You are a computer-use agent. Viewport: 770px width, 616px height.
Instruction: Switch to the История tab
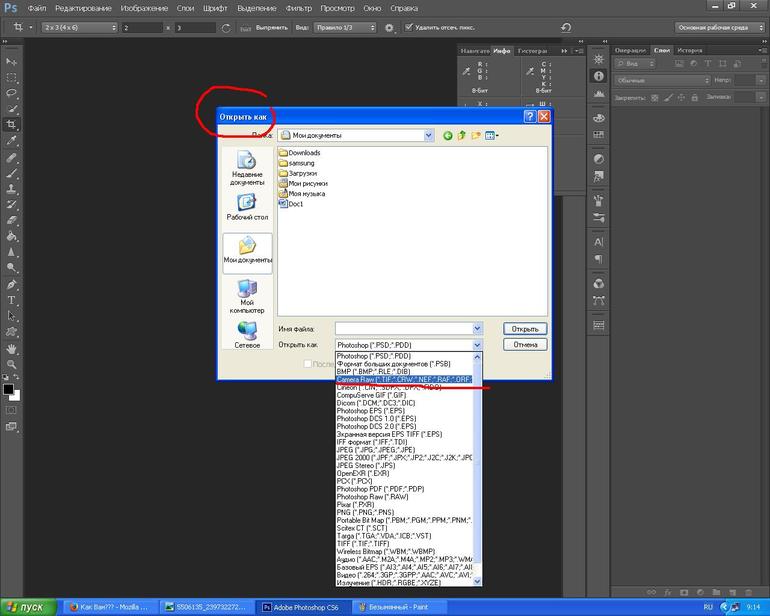689,50
